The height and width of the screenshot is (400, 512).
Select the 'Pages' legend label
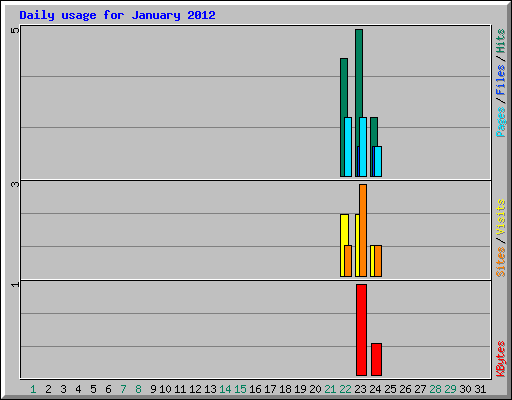tap(501, 122)
